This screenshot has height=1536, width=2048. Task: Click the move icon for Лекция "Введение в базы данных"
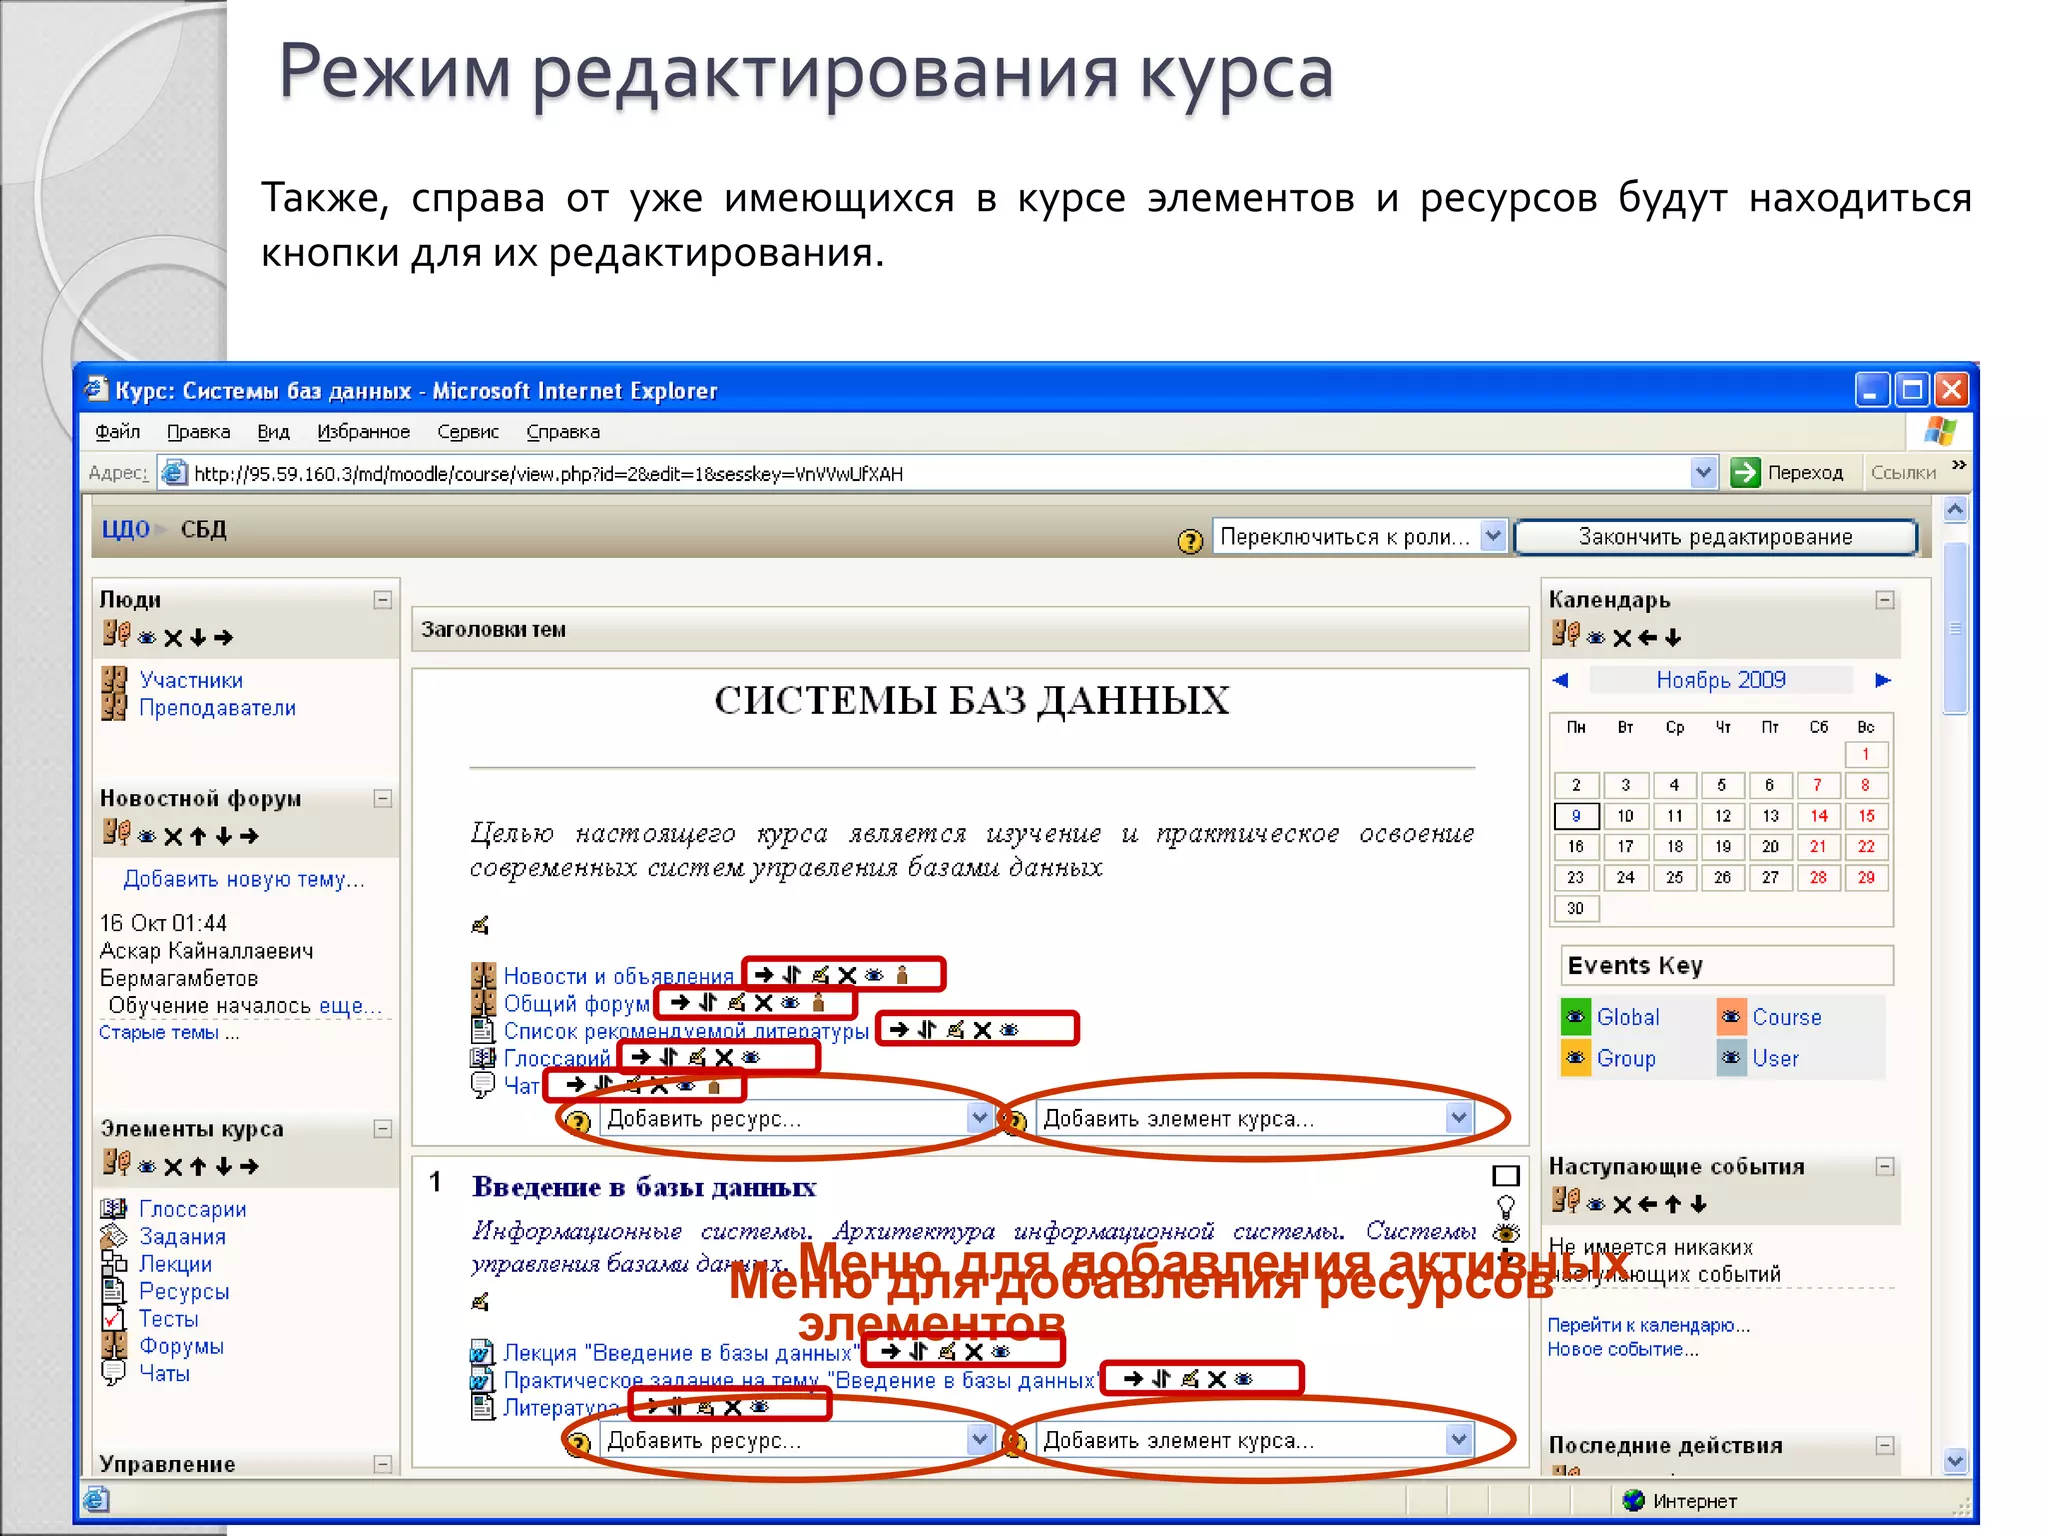[918, 1352]
